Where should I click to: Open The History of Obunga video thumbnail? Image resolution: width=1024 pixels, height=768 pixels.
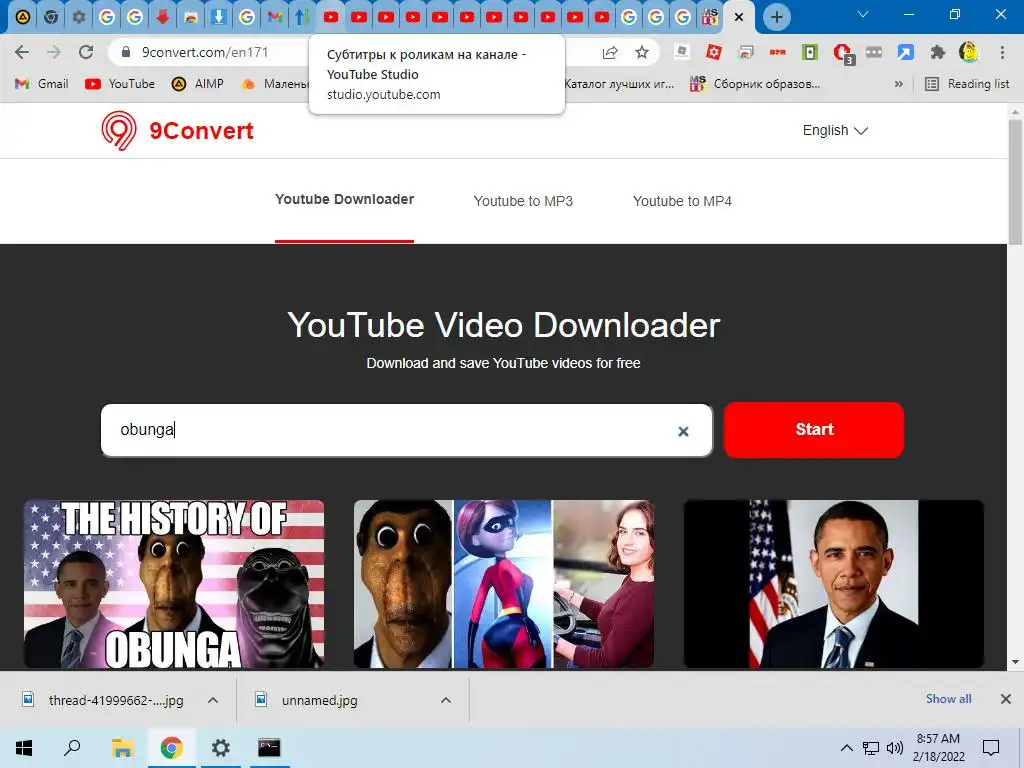(174, 584)
